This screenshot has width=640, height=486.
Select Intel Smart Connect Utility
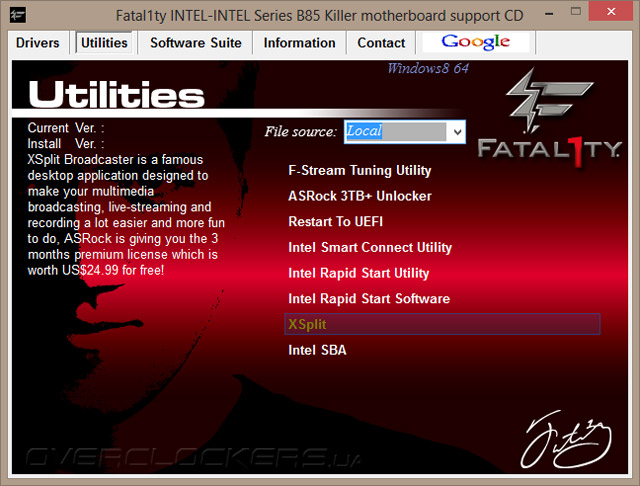370,247
